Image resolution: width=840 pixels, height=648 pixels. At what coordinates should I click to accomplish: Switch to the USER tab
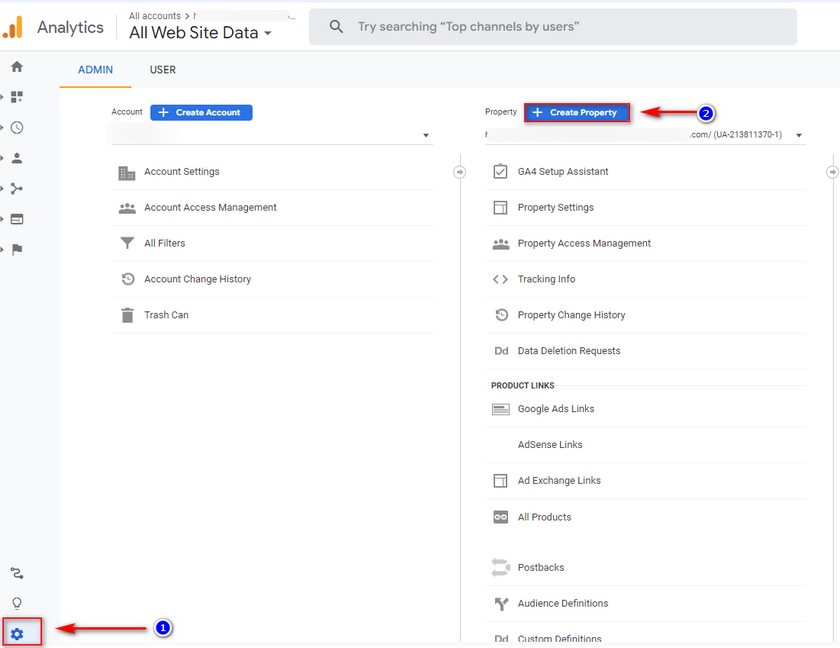(x=163, y=70)
